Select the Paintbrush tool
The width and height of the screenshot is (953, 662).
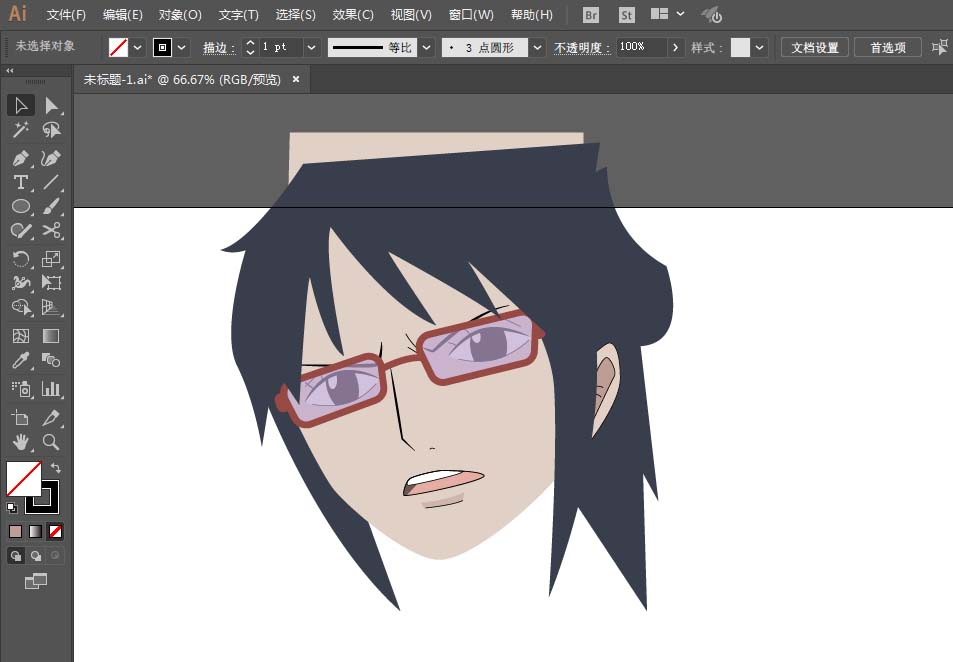(x=51, y=206)
